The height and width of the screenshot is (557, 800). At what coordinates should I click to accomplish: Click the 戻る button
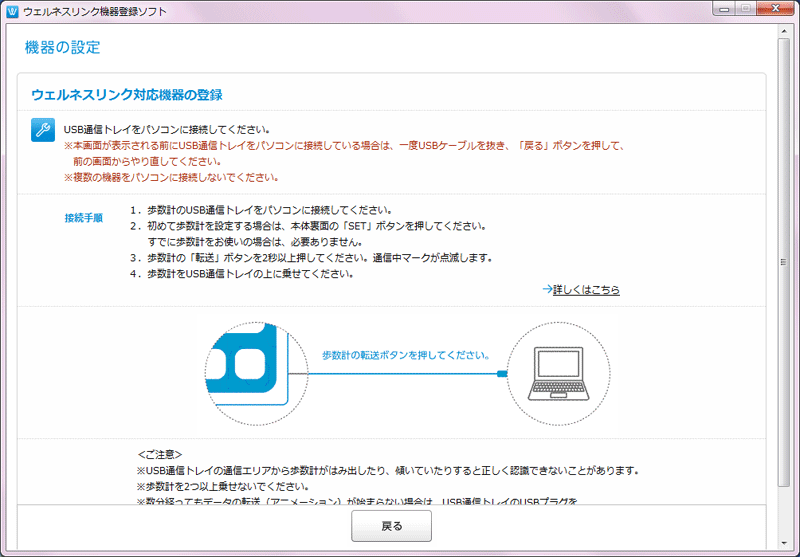(x=391, y=526)
